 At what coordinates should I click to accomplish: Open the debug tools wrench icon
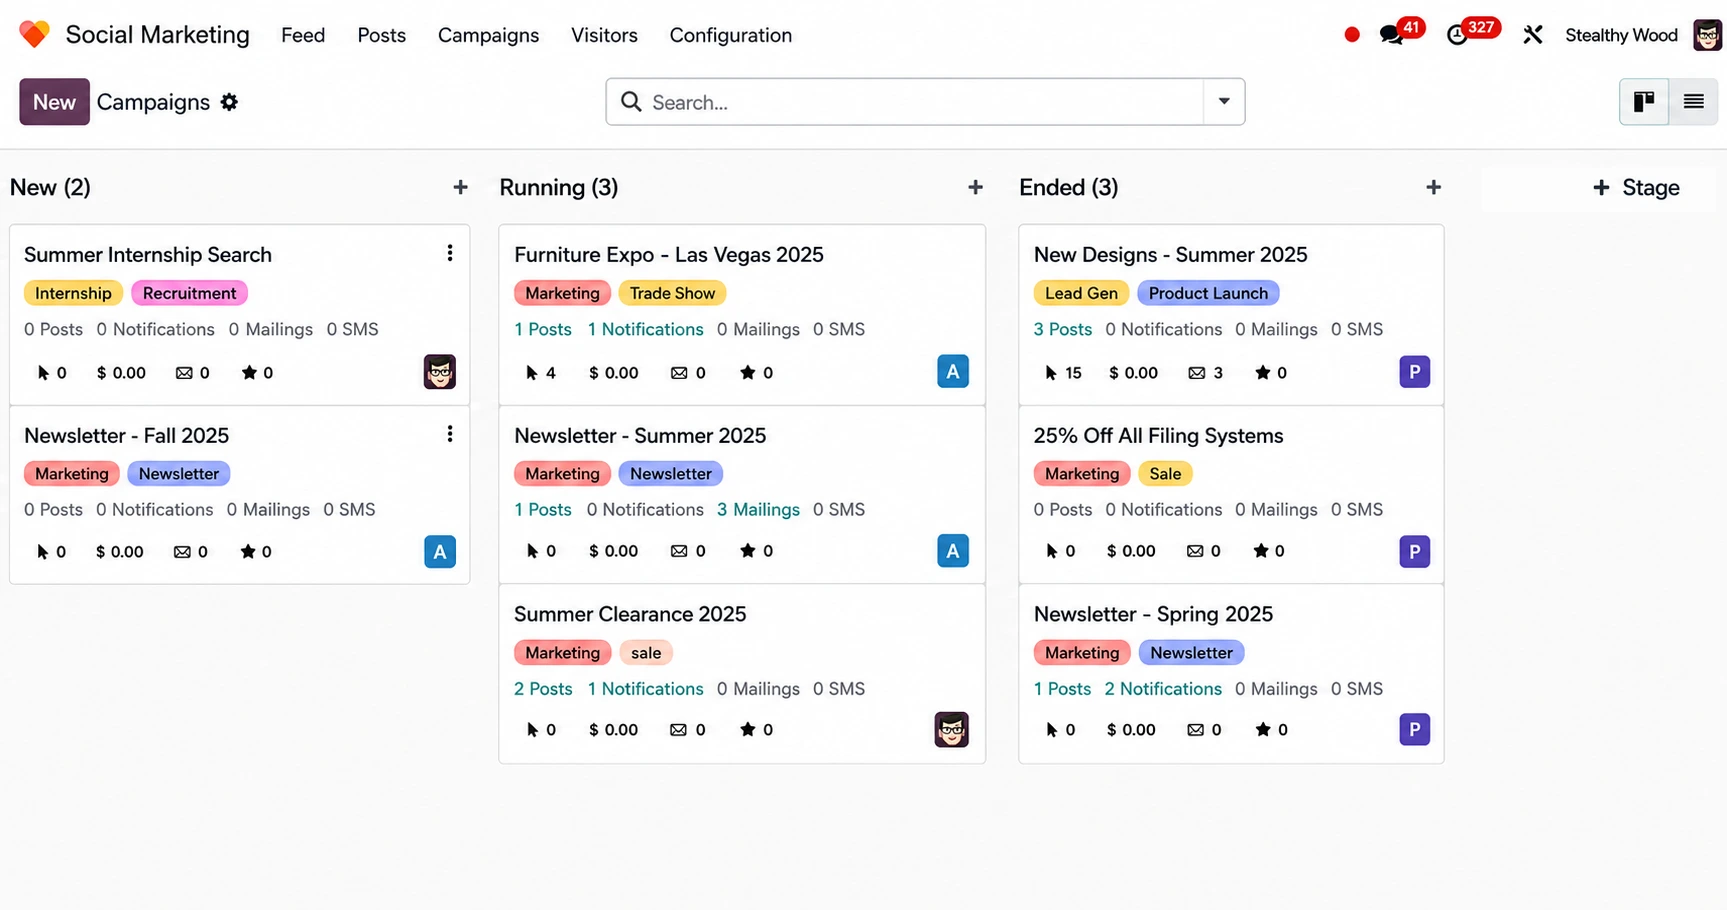click(x=1532, y=35)
